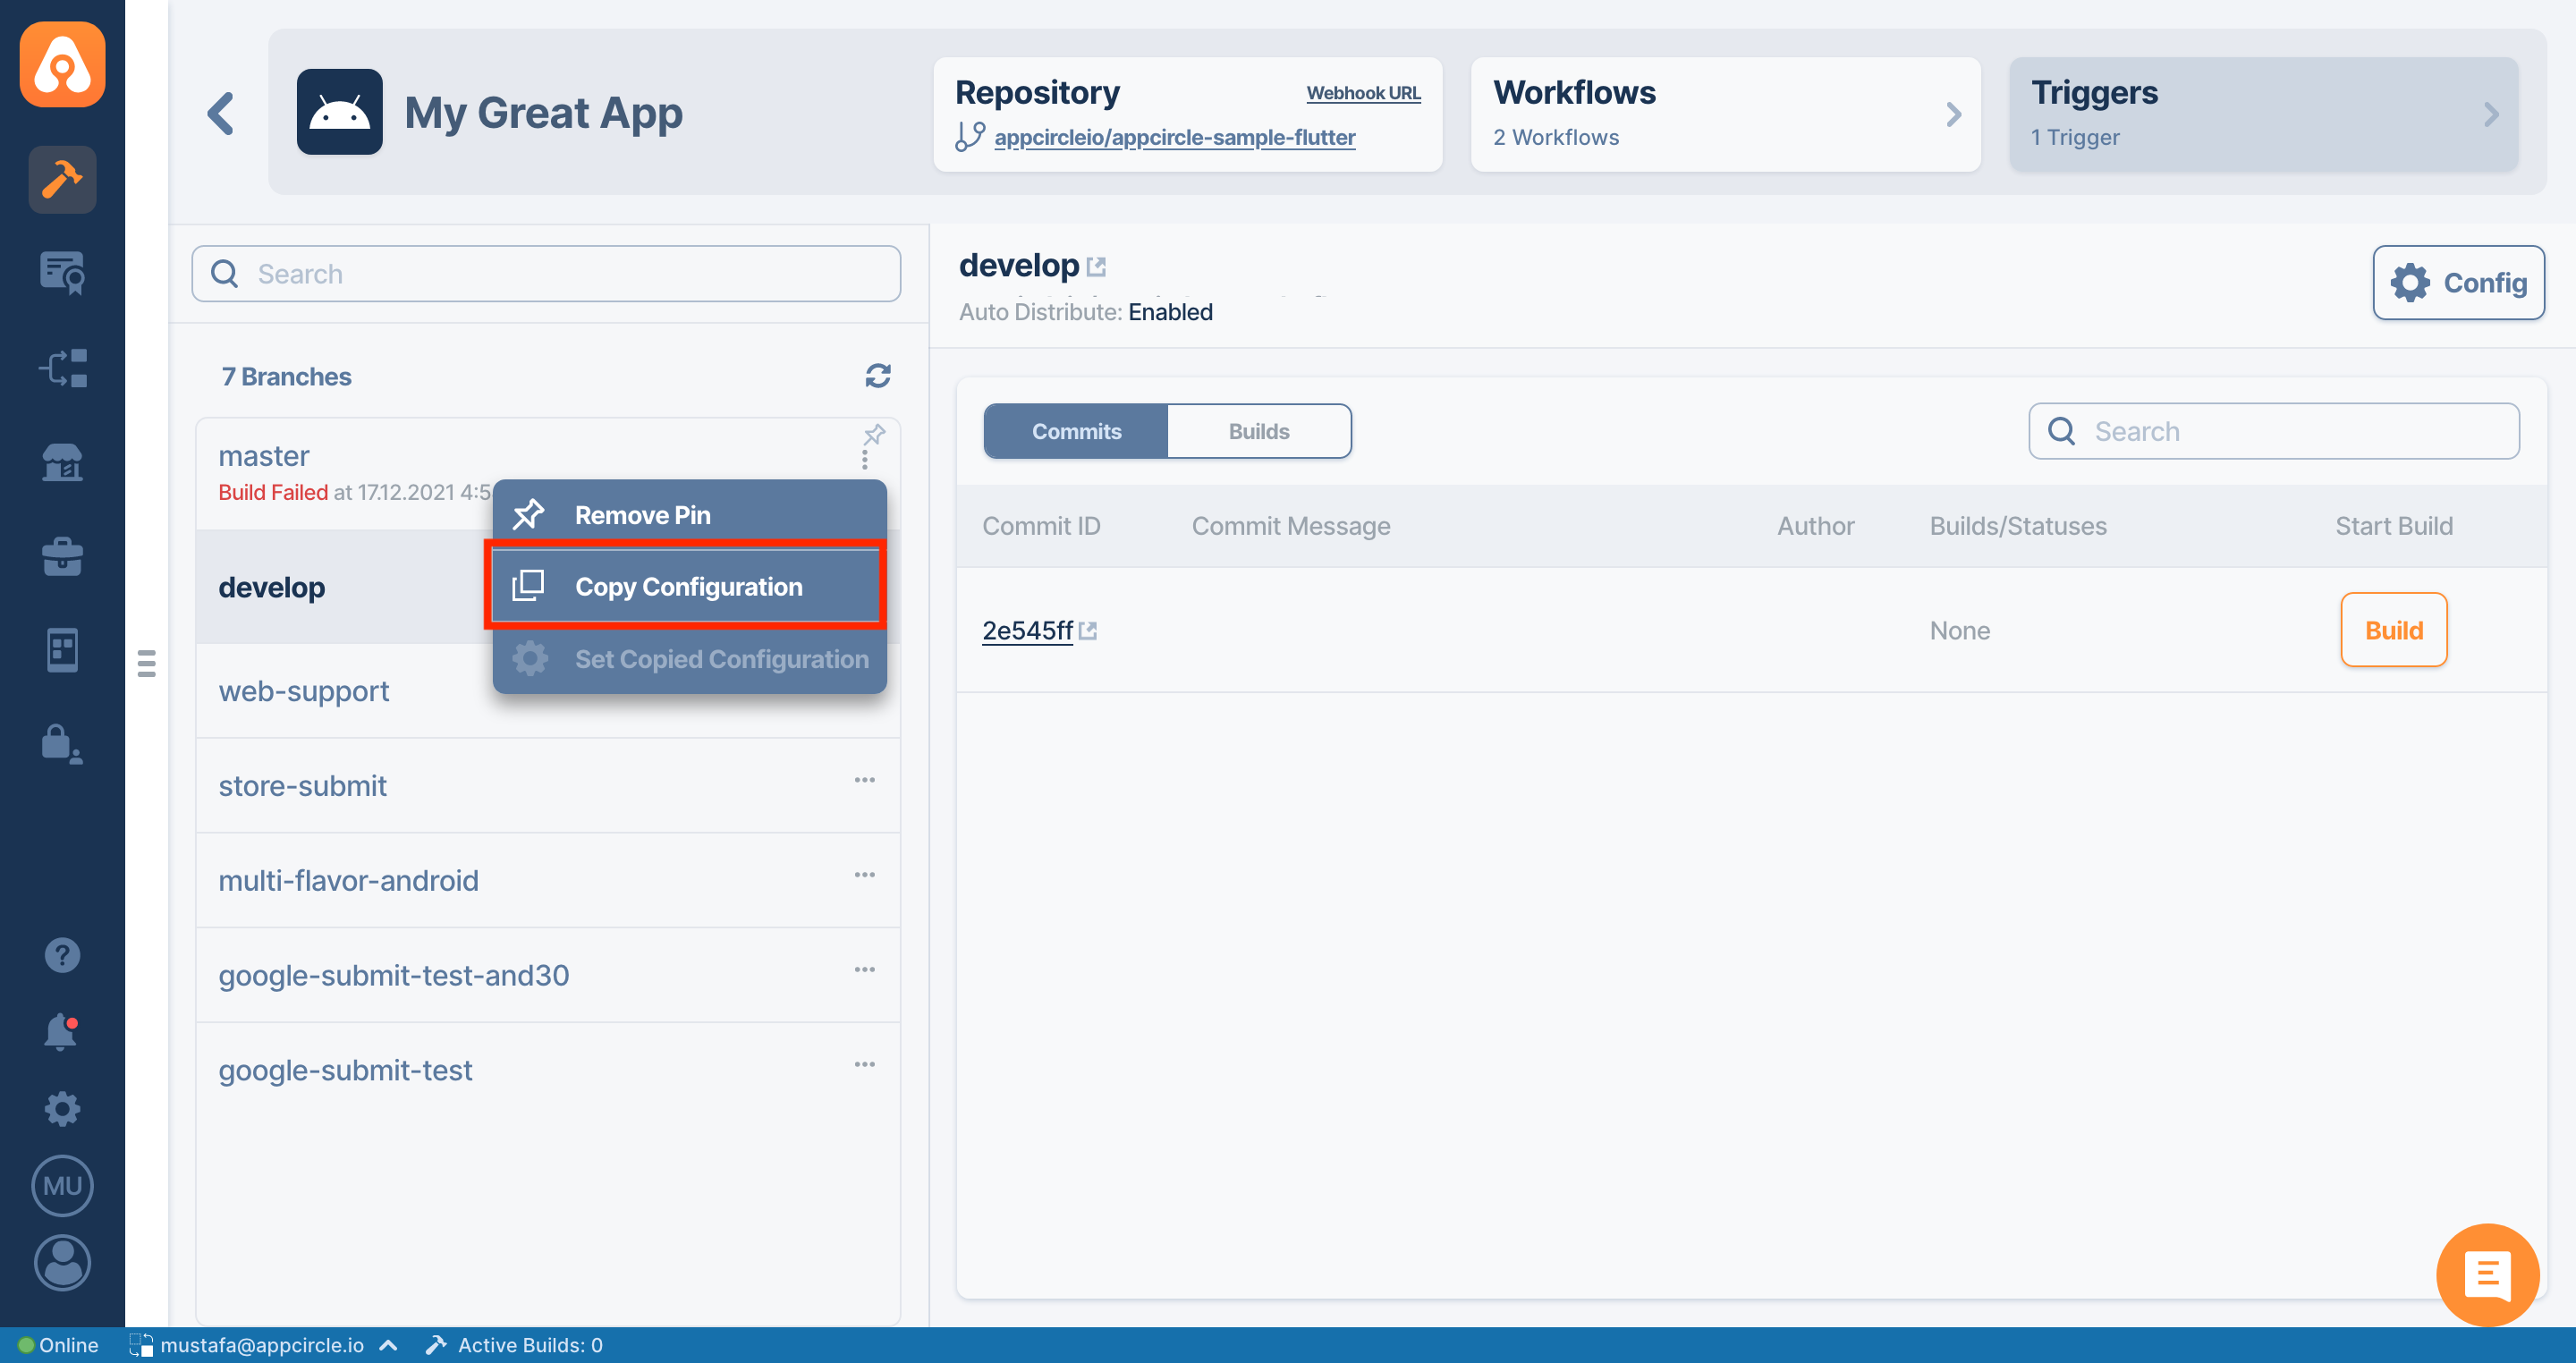The image size is (2576, 1363).
Task: Go back using the left arrow
Action: (221, 113)
